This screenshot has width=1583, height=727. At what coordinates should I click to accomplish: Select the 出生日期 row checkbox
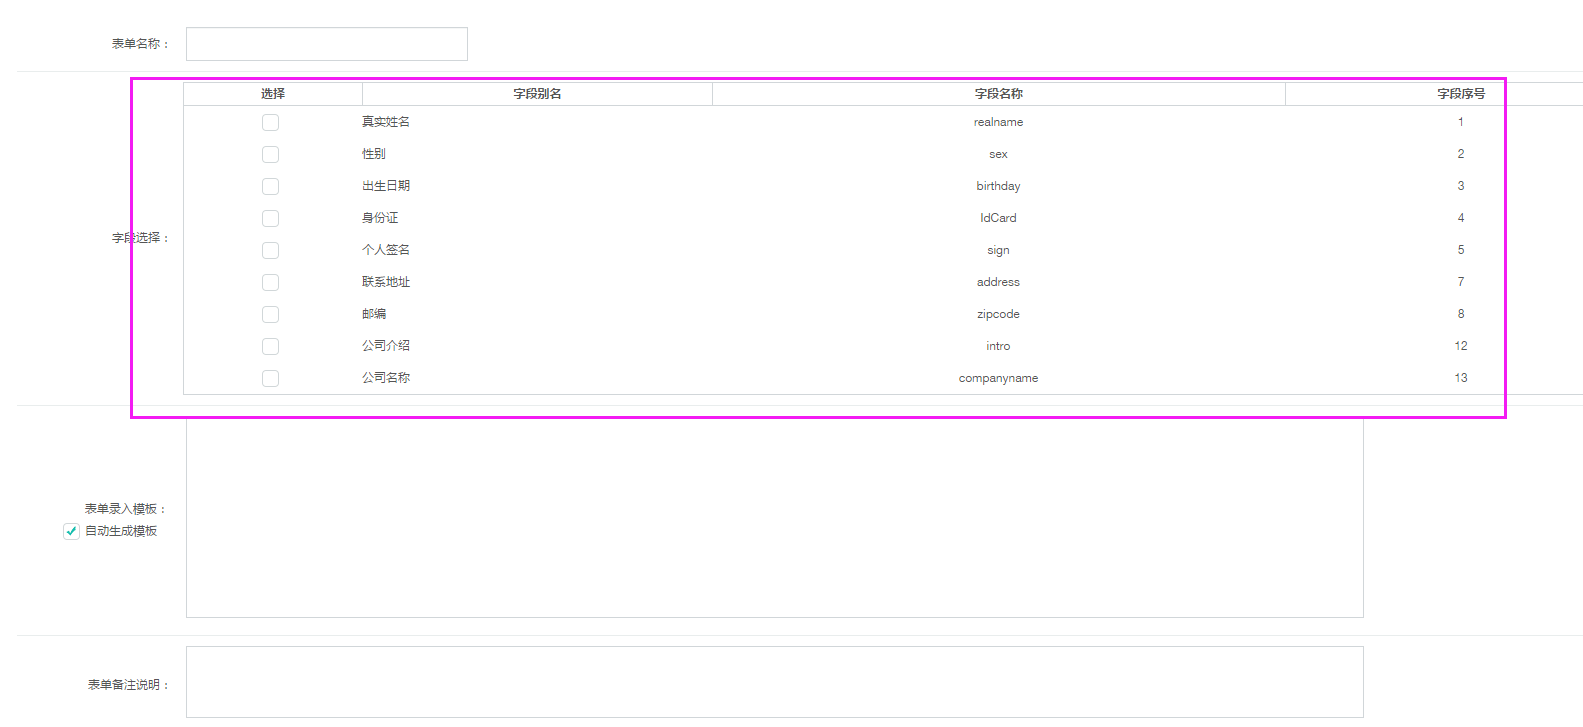pyautogui.click(x=270, y=186)
